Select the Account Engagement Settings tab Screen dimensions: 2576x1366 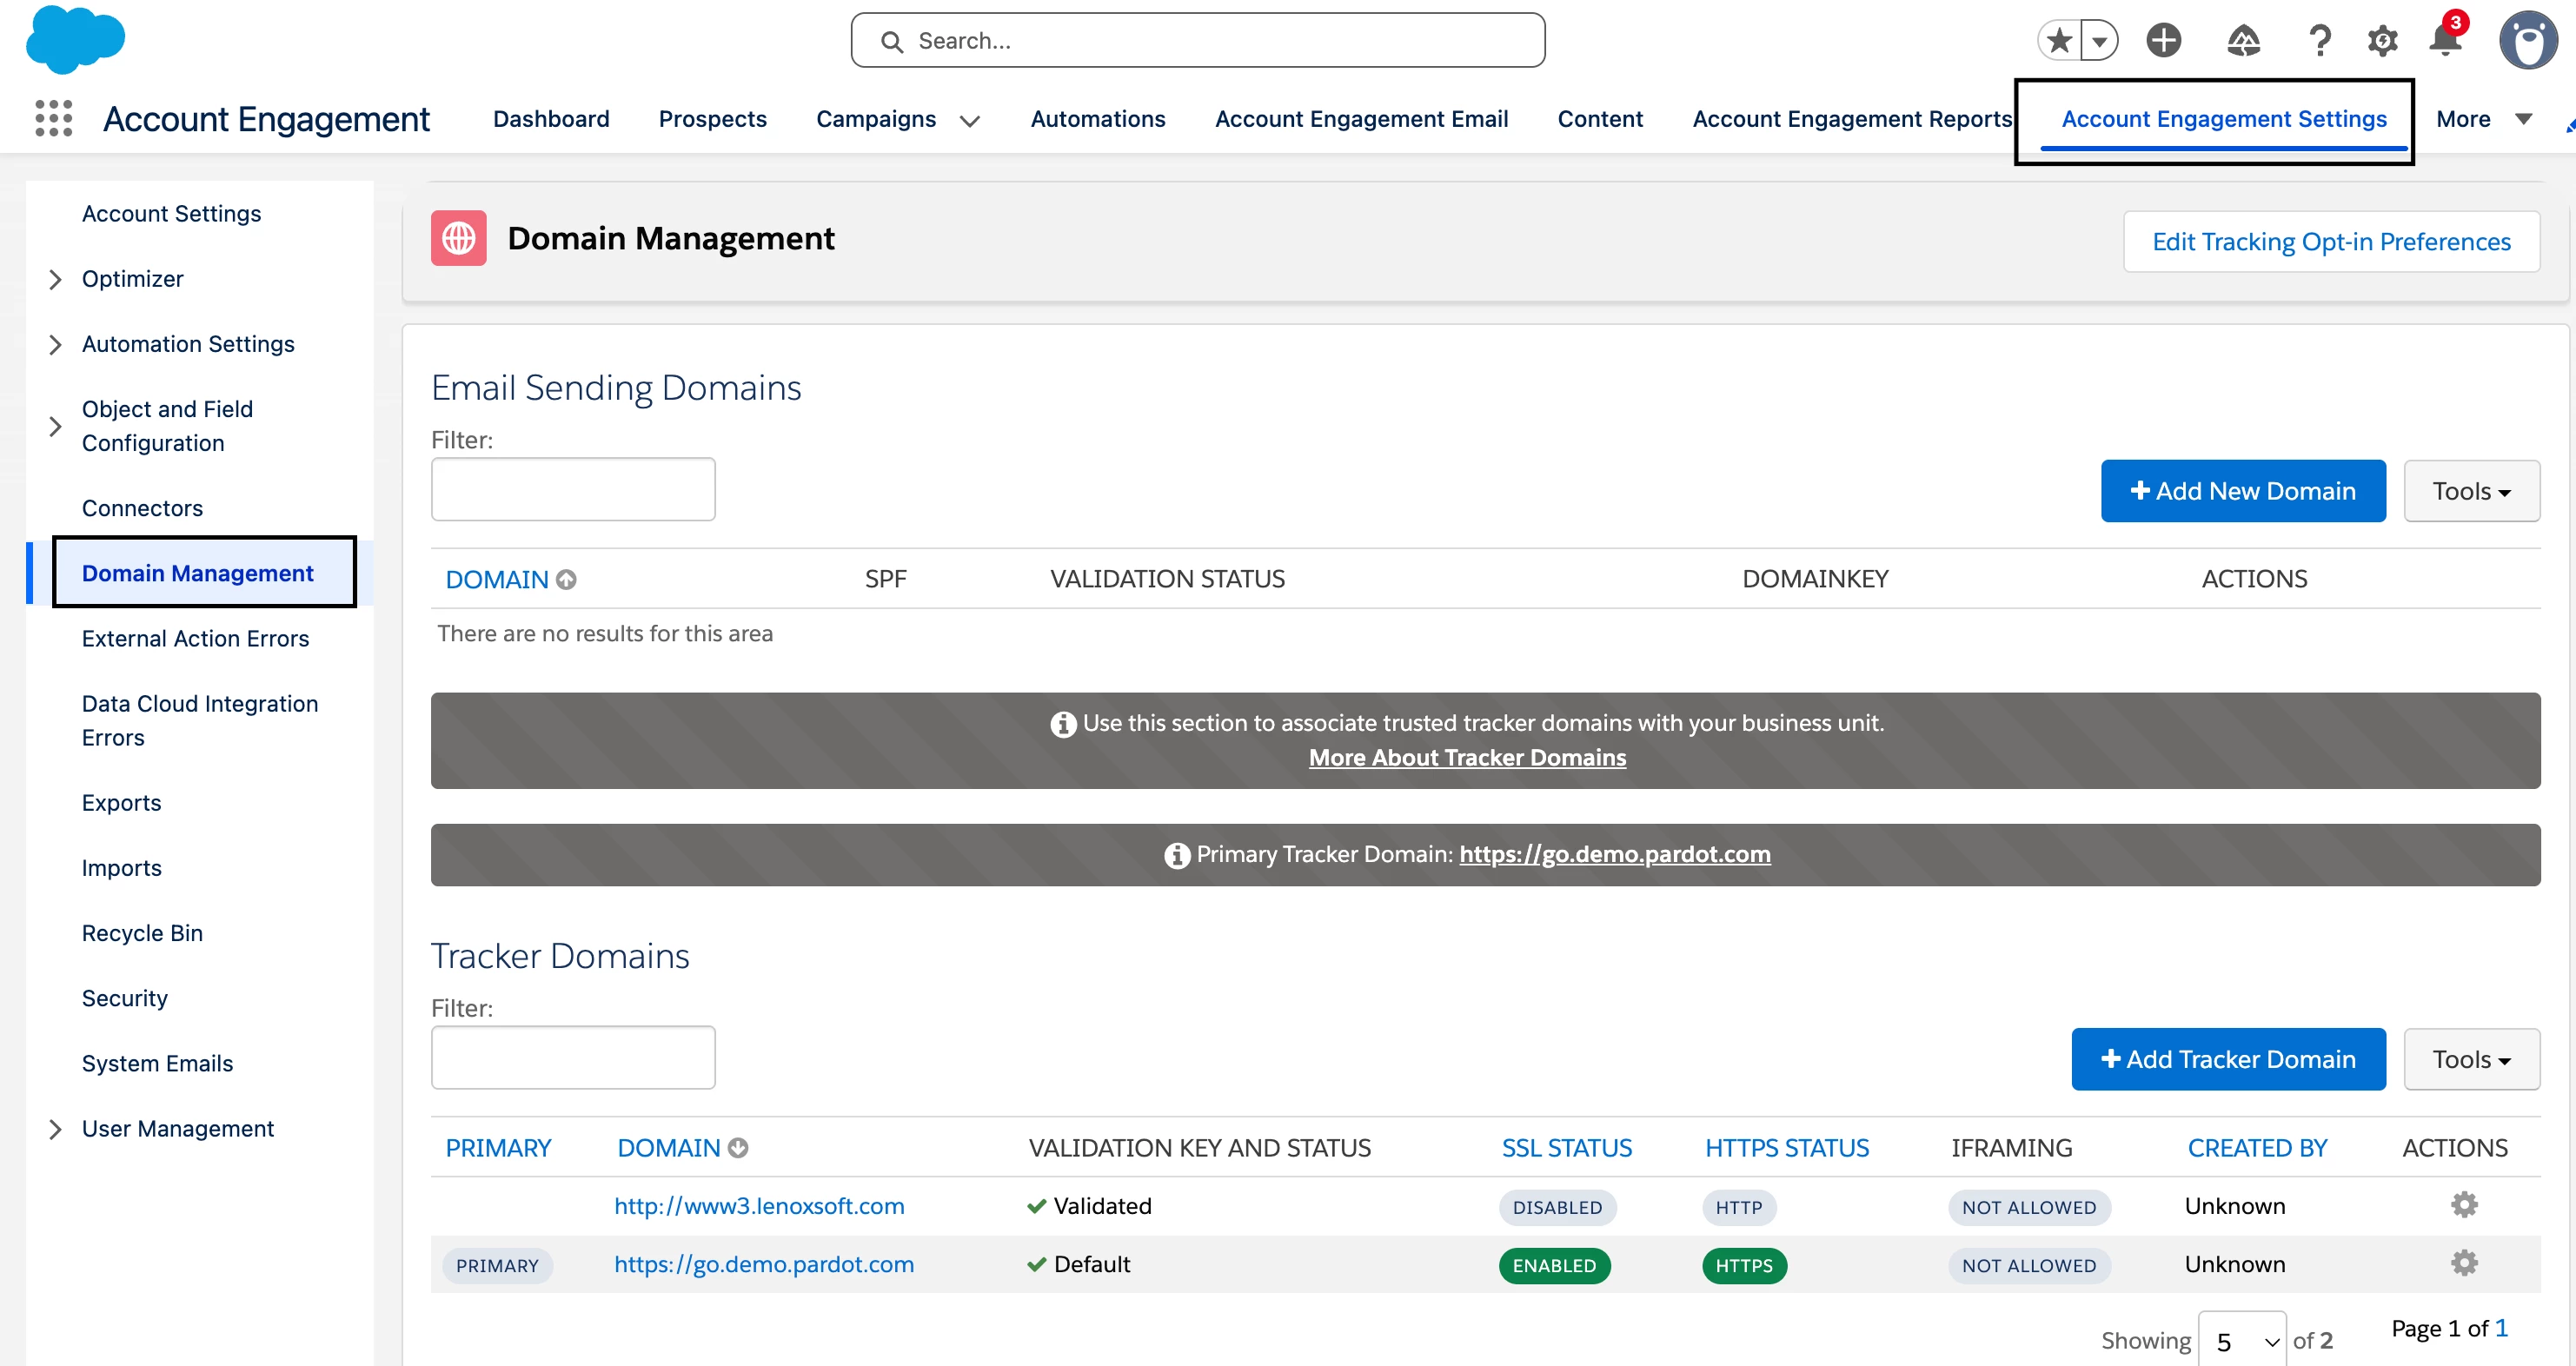point(2223,119)
